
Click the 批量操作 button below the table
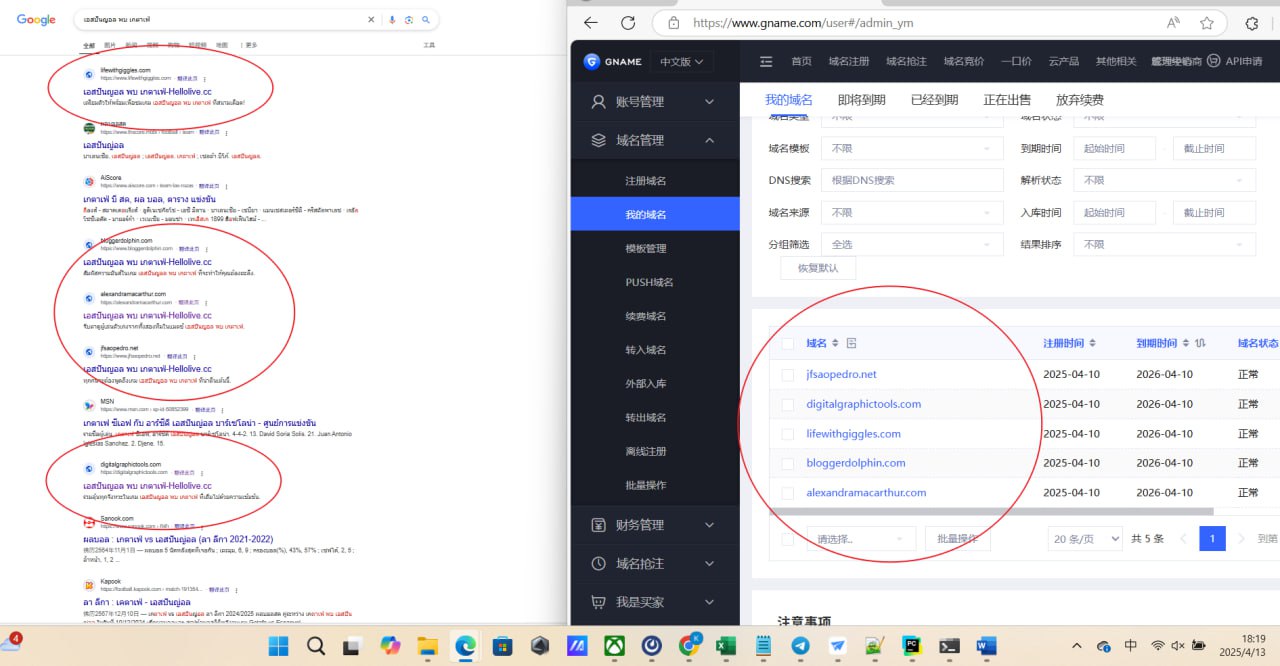pos(957,538)
